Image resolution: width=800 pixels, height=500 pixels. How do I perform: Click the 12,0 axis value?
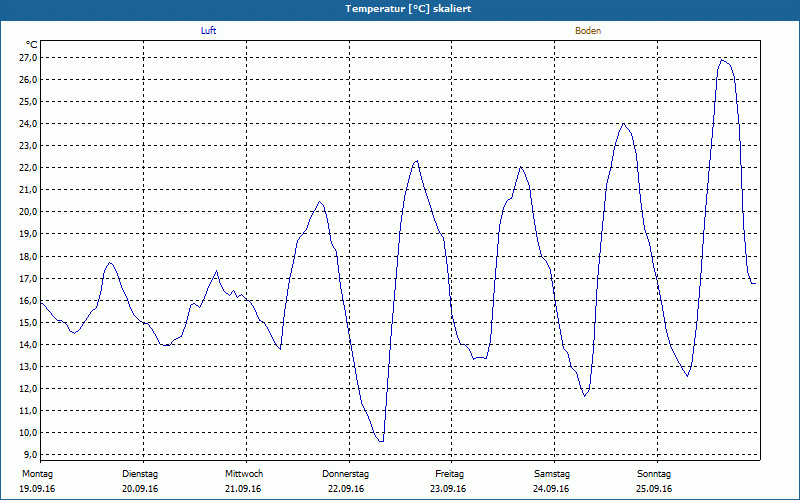click(x=28, y=388)
